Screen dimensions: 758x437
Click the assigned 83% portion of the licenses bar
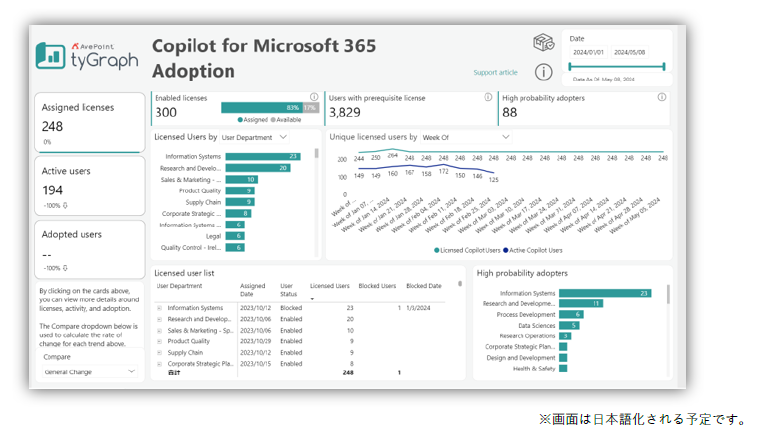[x=262, y=107]
